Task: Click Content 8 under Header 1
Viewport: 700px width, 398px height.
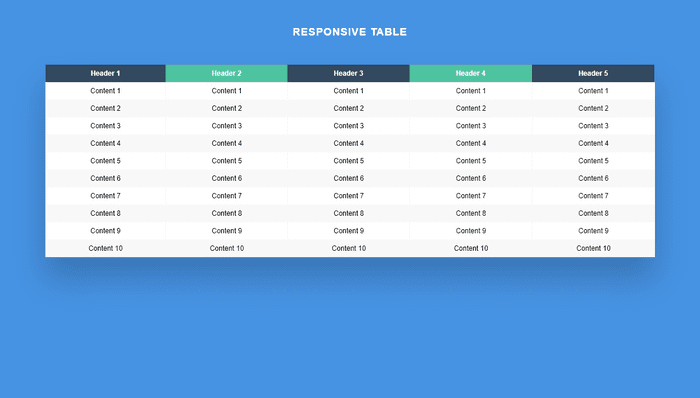Action: click(x=105, y=213)
